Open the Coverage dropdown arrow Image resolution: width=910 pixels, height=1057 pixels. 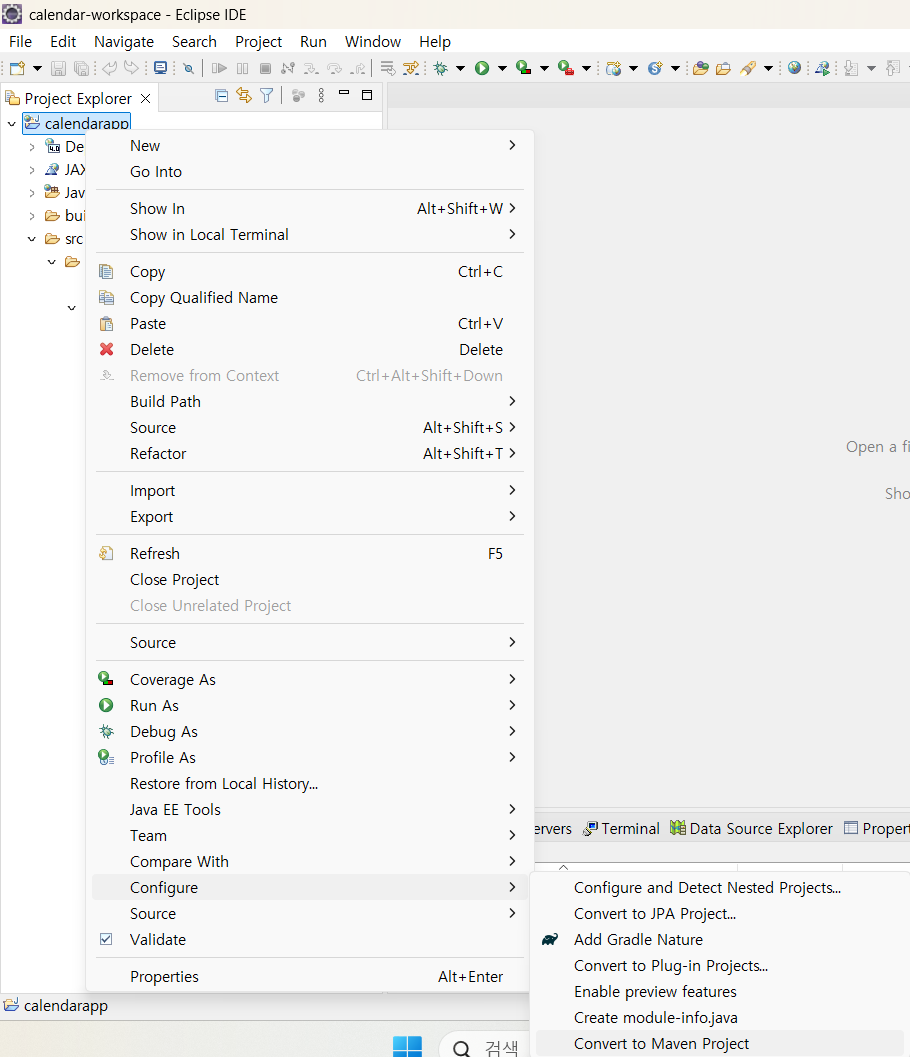coord(544,68)
